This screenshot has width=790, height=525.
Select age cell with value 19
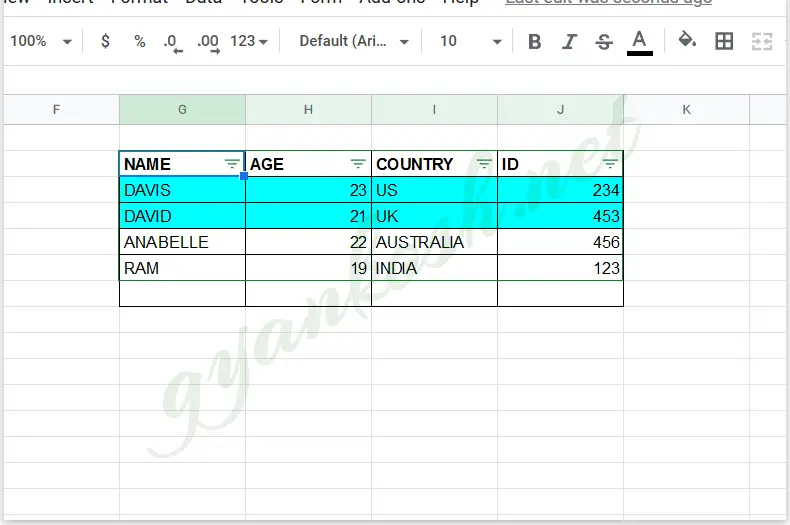[308, 268]
